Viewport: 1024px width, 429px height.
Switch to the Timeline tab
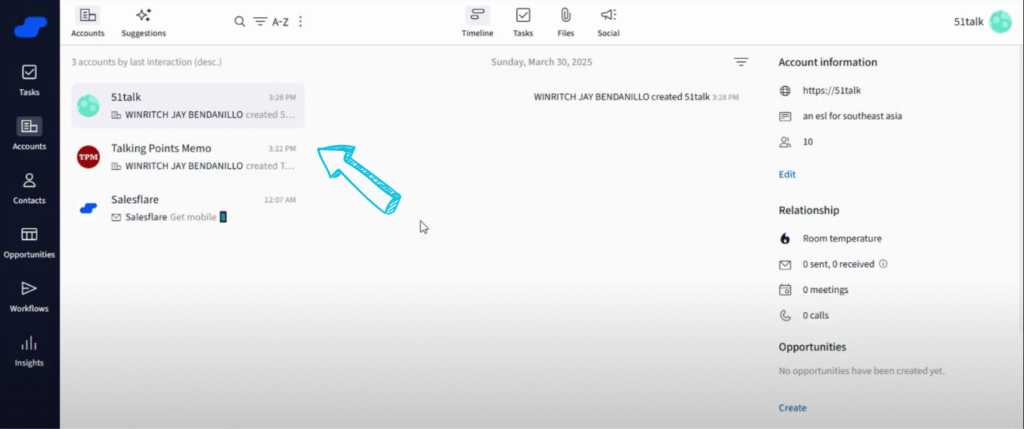click(477, 21)
